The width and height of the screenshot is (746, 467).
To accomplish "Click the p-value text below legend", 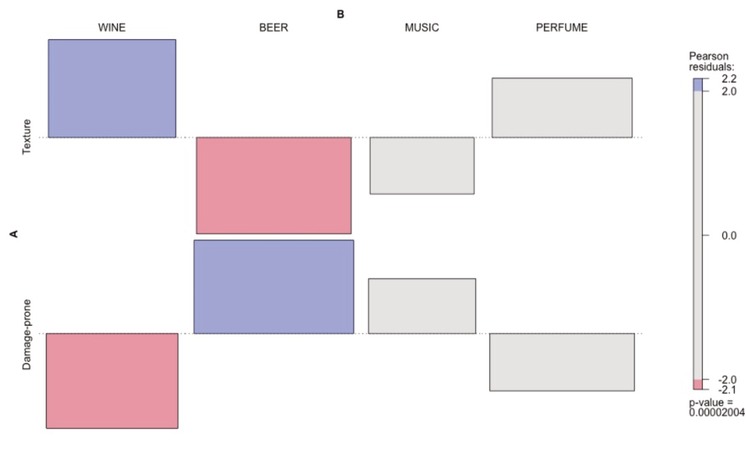I will pos(712,406).
